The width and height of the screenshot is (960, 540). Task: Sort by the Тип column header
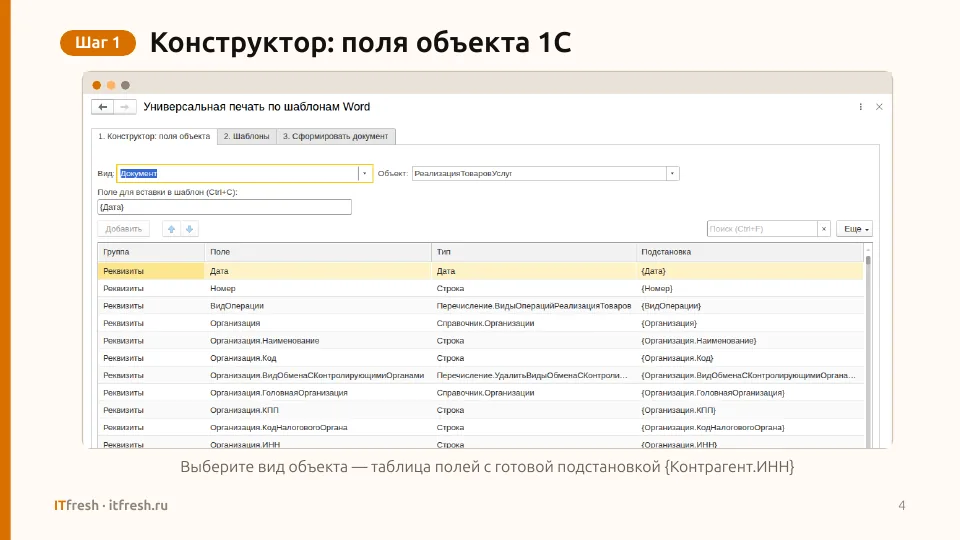point(534,252)
